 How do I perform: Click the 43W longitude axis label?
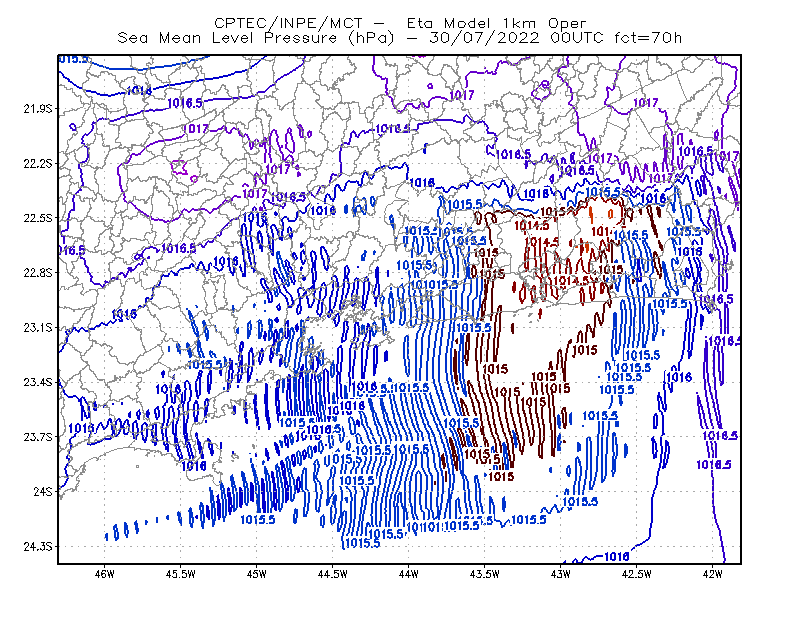click(561, 574)
